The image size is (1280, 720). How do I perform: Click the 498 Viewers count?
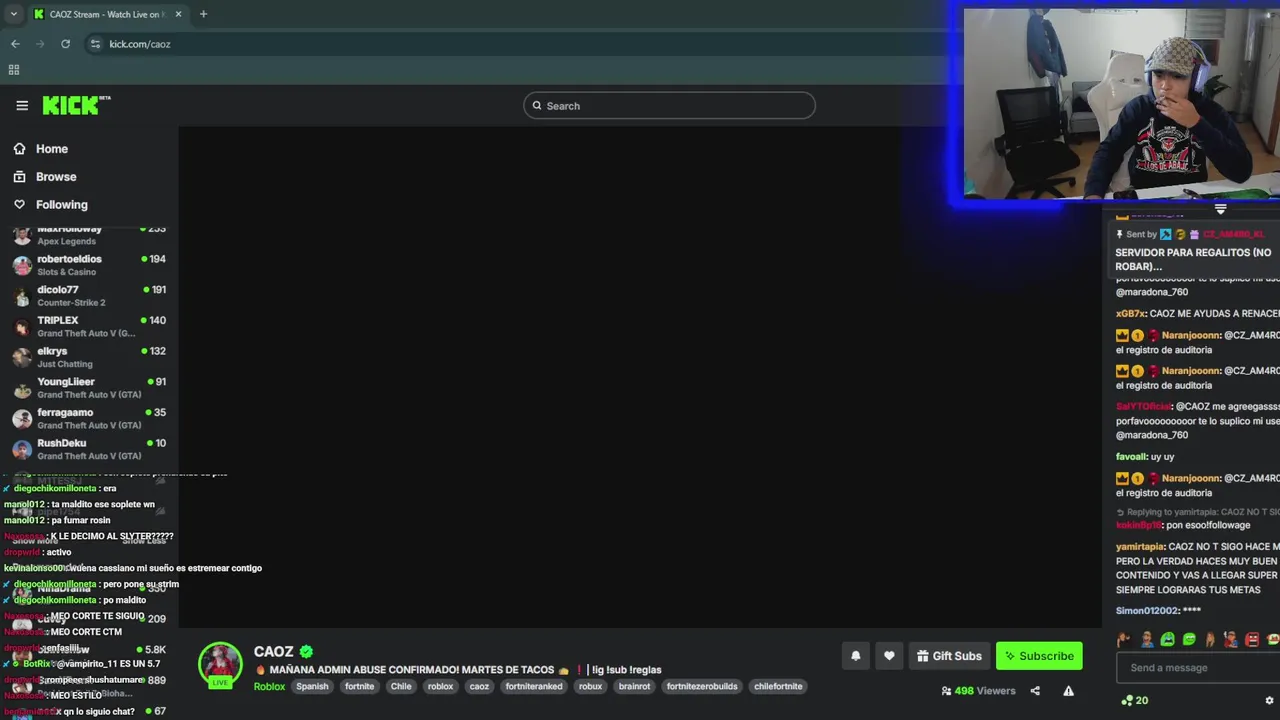(x=978, y=691)
